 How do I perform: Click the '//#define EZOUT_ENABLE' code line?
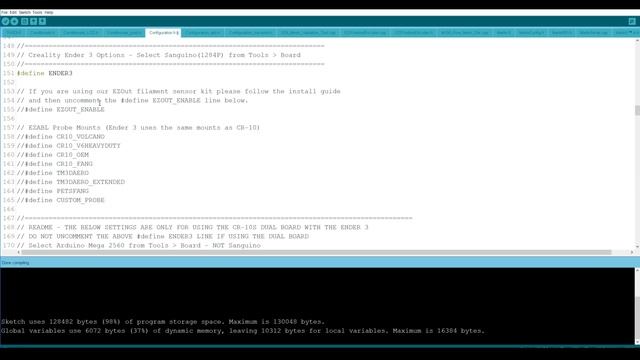[x=60, y=109]
